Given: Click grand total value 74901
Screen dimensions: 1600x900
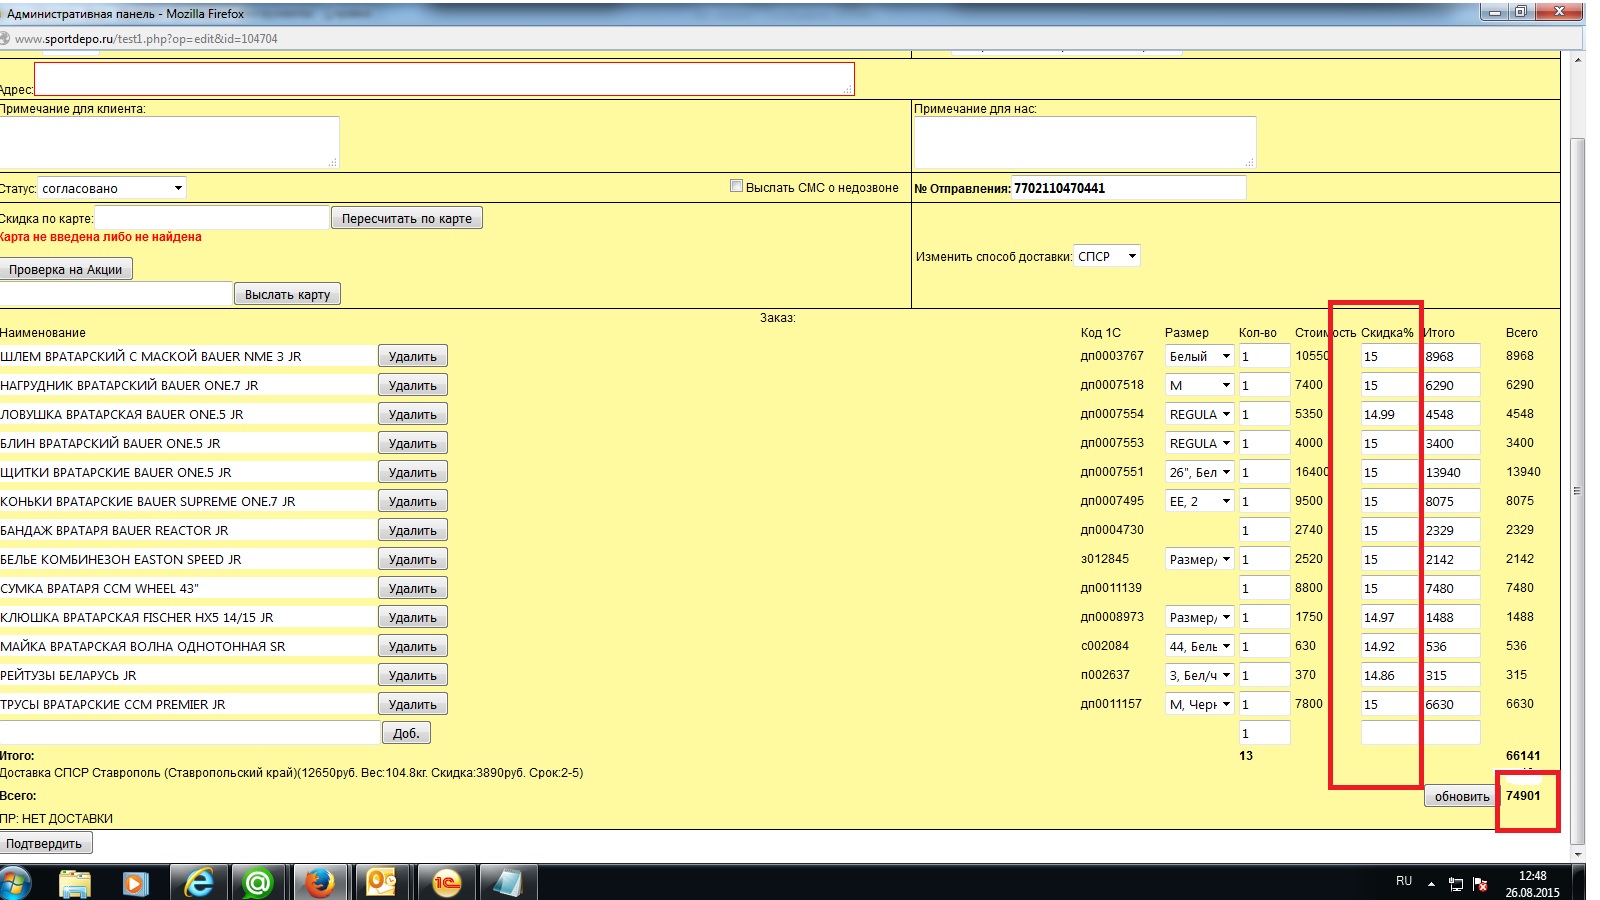Looking at the screenshot, I should (x=1523, y=796).
